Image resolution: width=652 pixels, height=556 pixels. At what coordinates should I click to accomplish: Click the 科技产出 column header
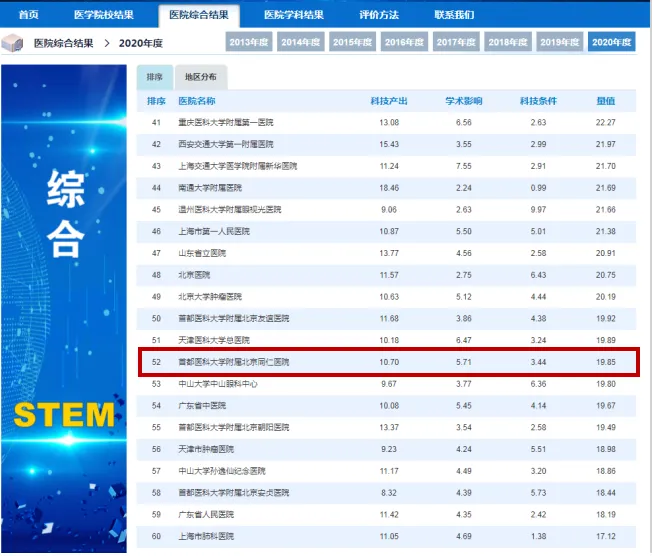(x=389, y=101)
